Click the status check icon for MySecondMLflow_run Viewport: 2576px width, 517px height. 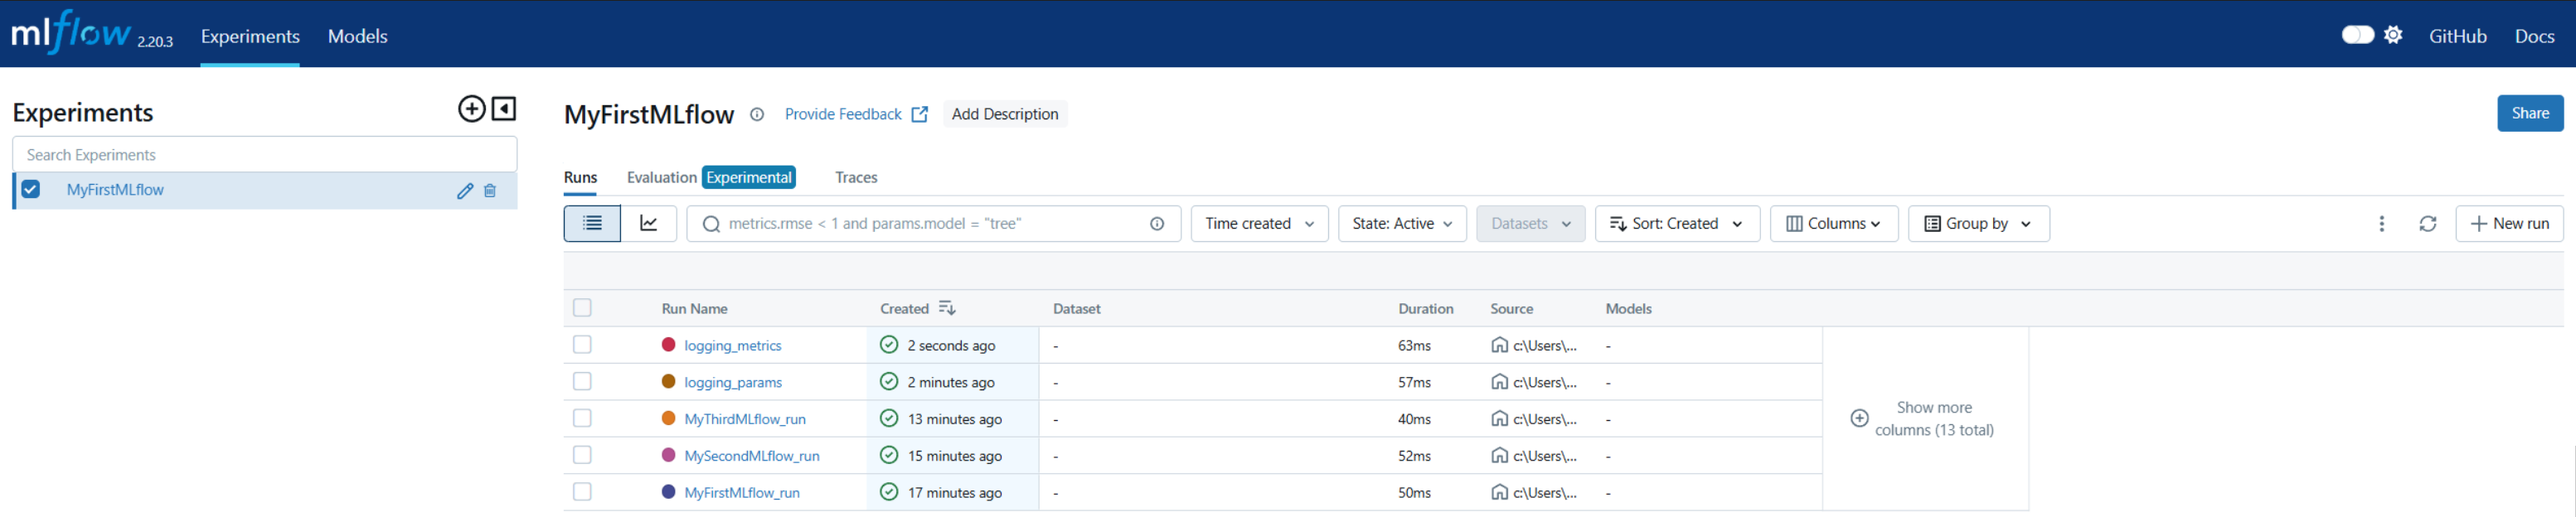pos(888,455)
